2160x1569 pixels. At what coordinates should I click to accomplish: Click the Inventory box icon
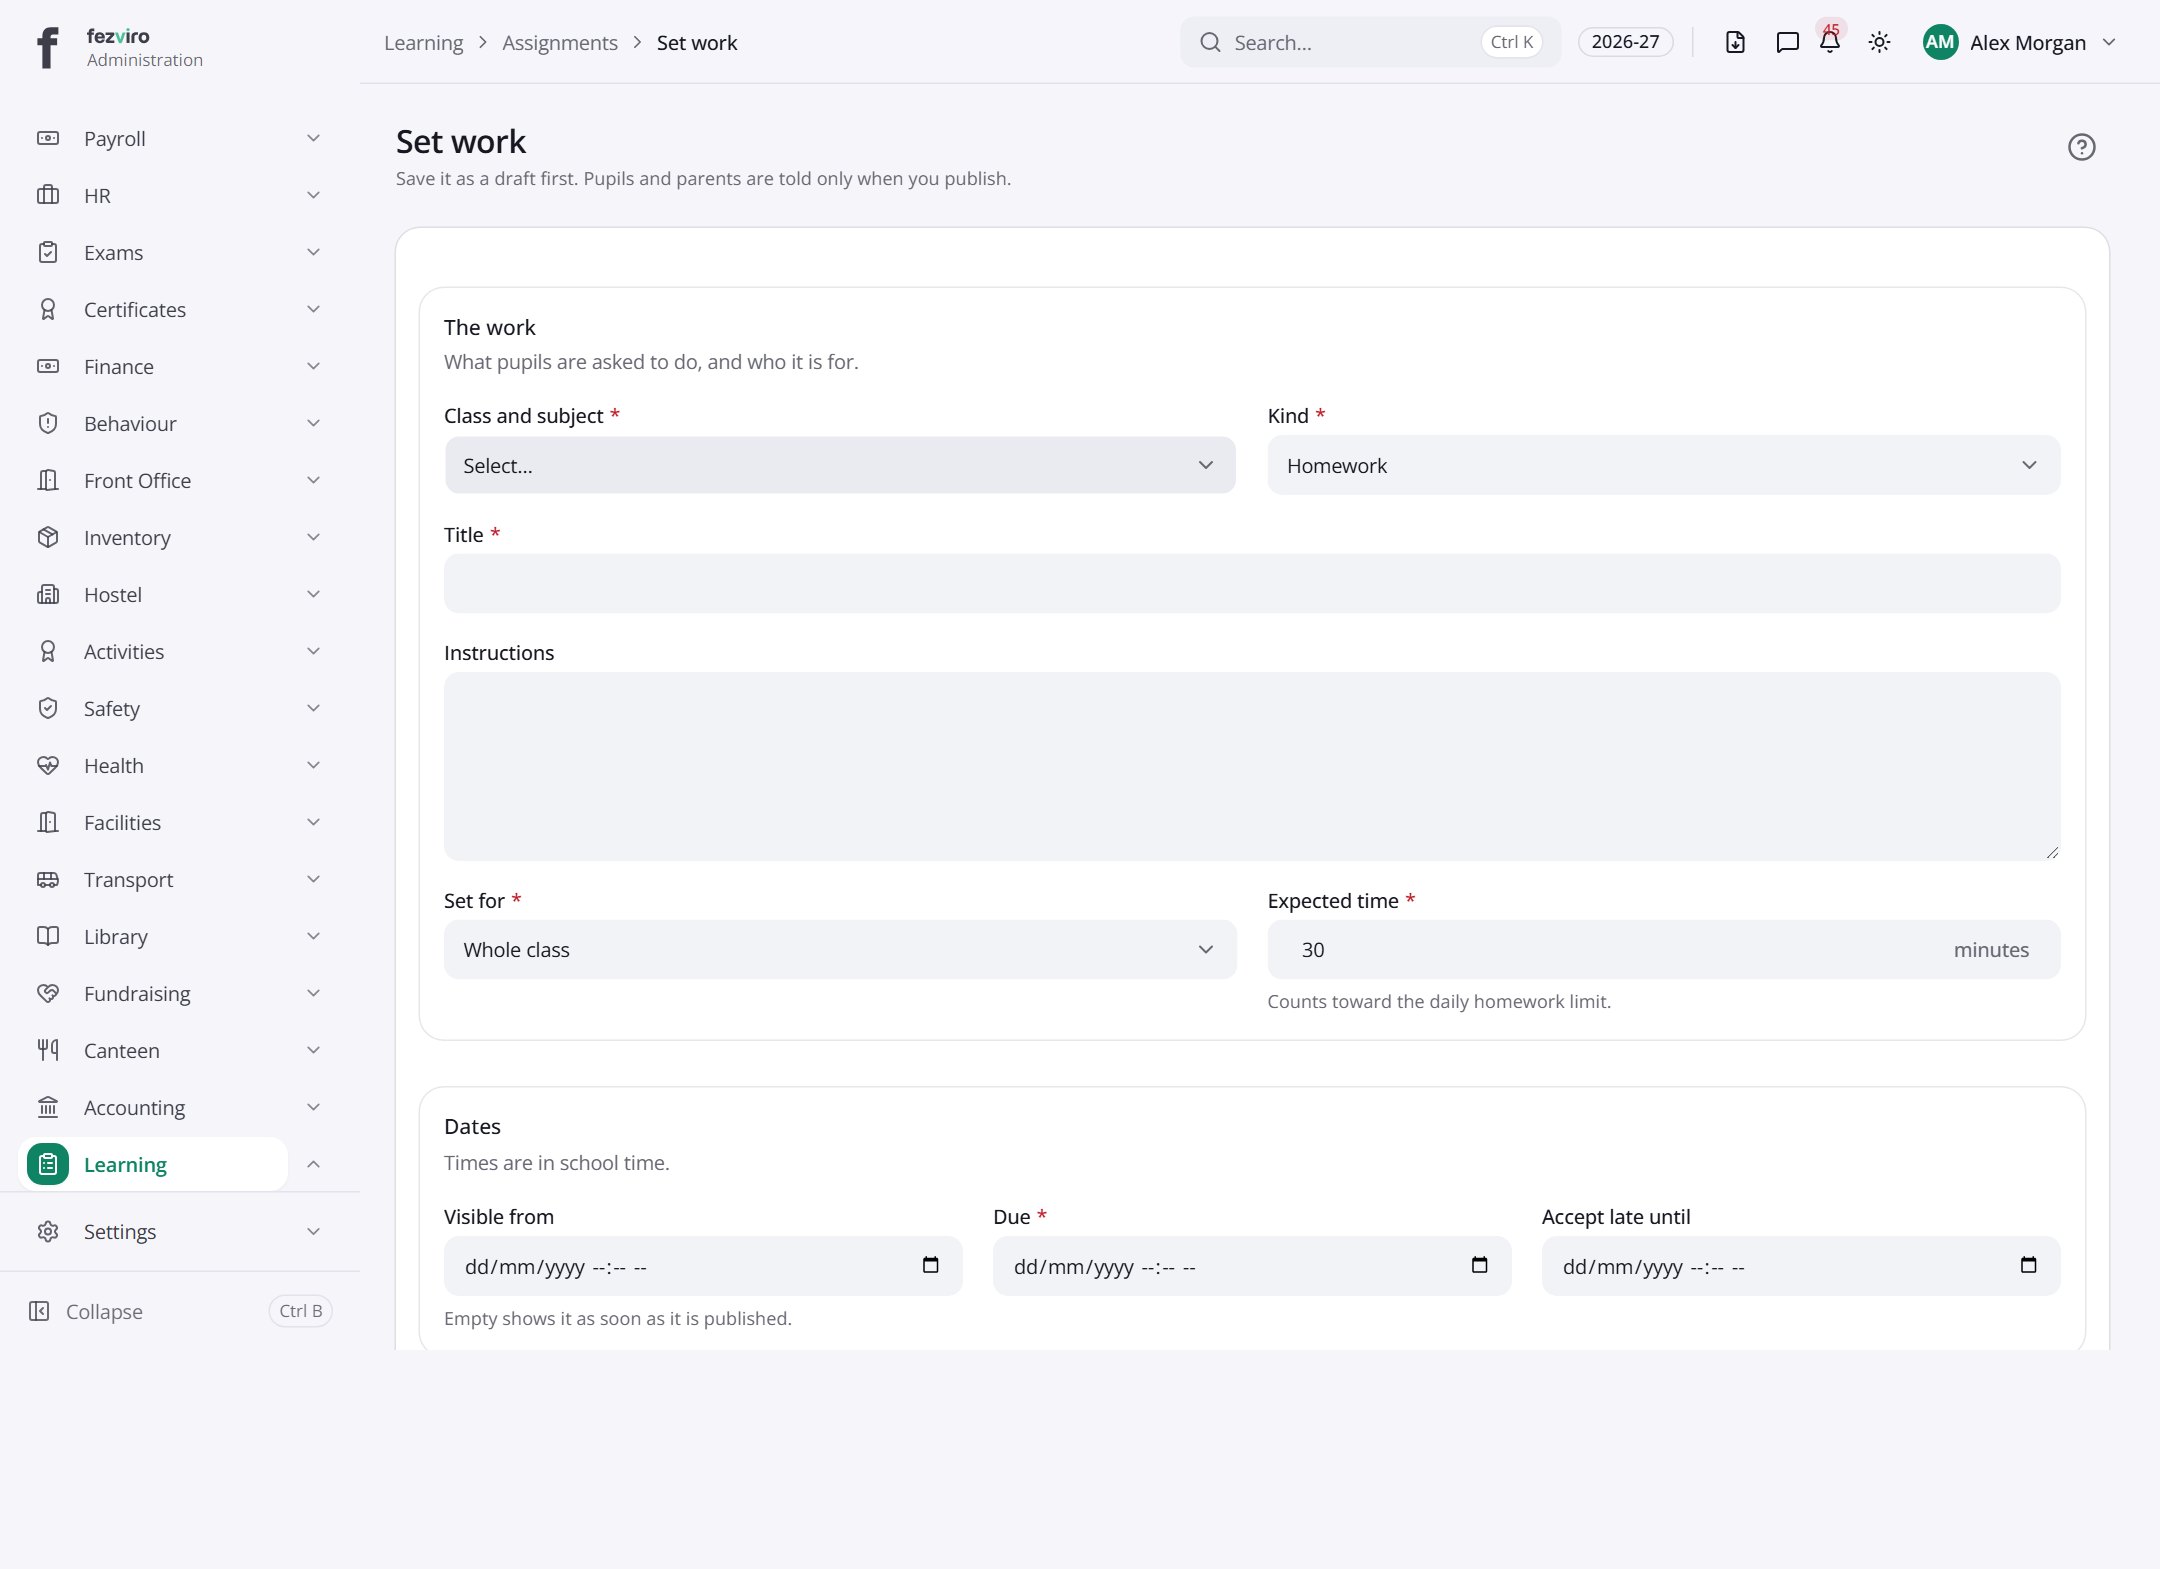pyautogui.click(x=48, y=537)
